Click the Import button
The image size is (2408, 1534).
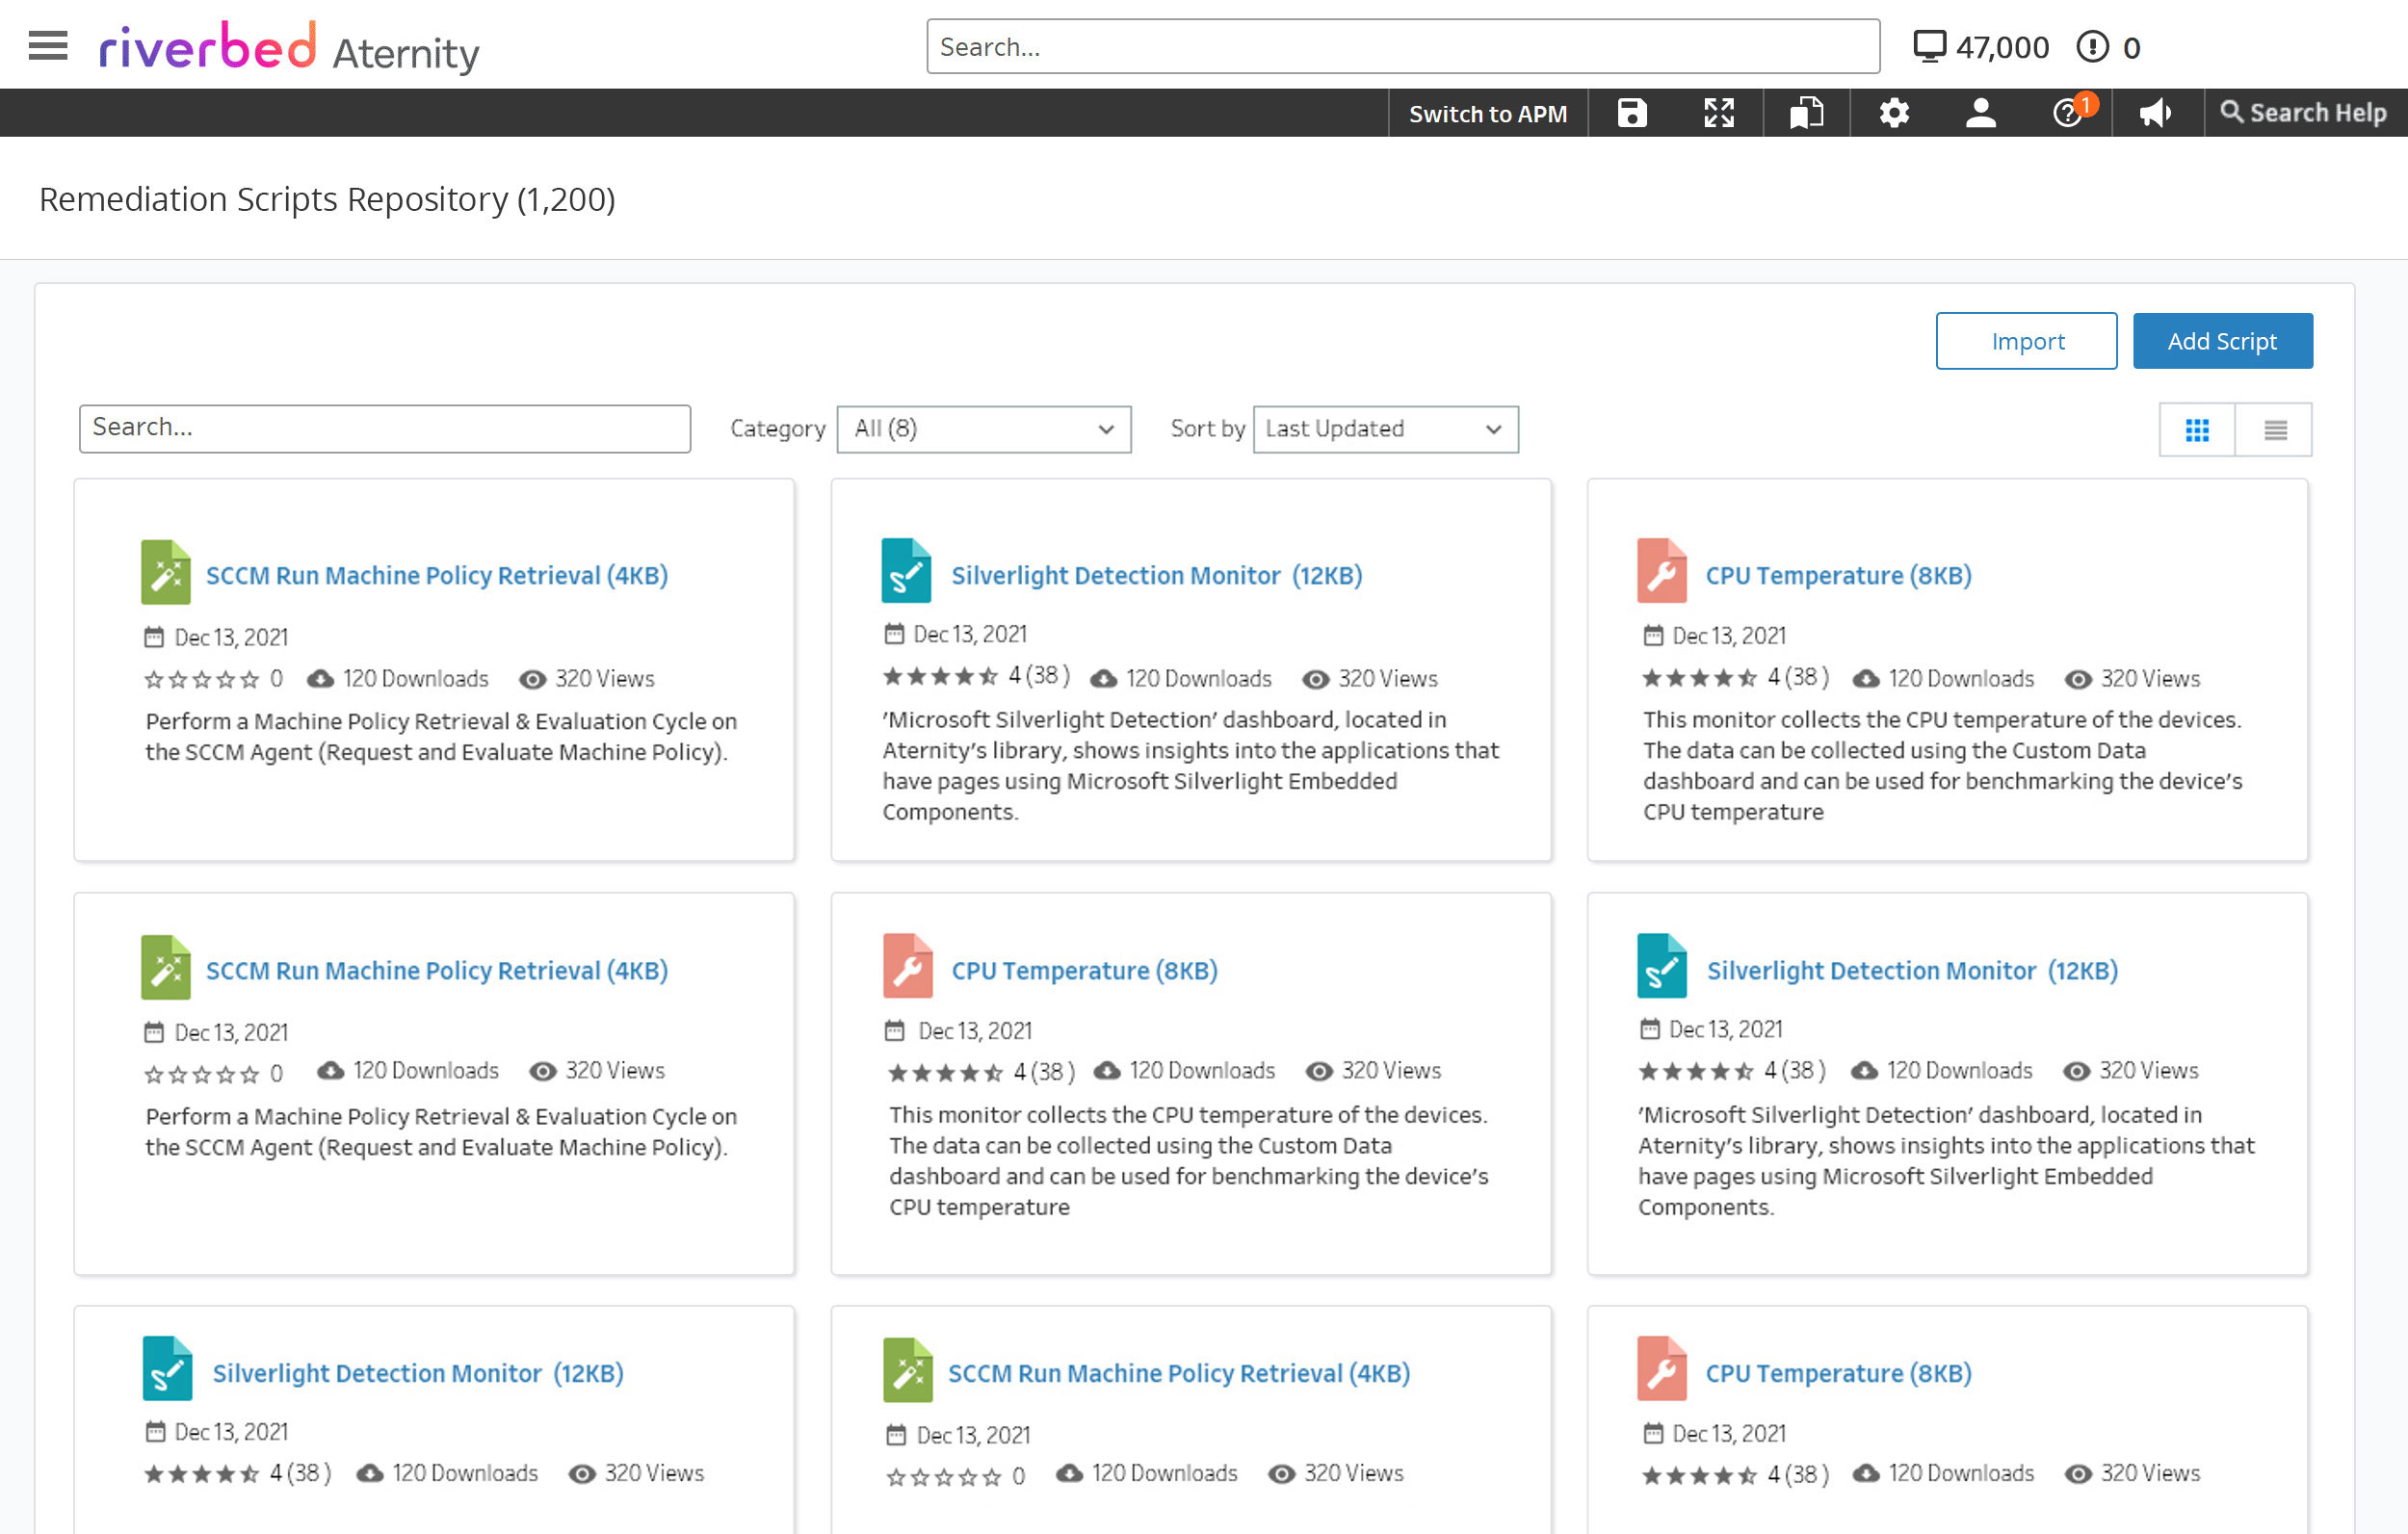click(x=2026, y=341)
